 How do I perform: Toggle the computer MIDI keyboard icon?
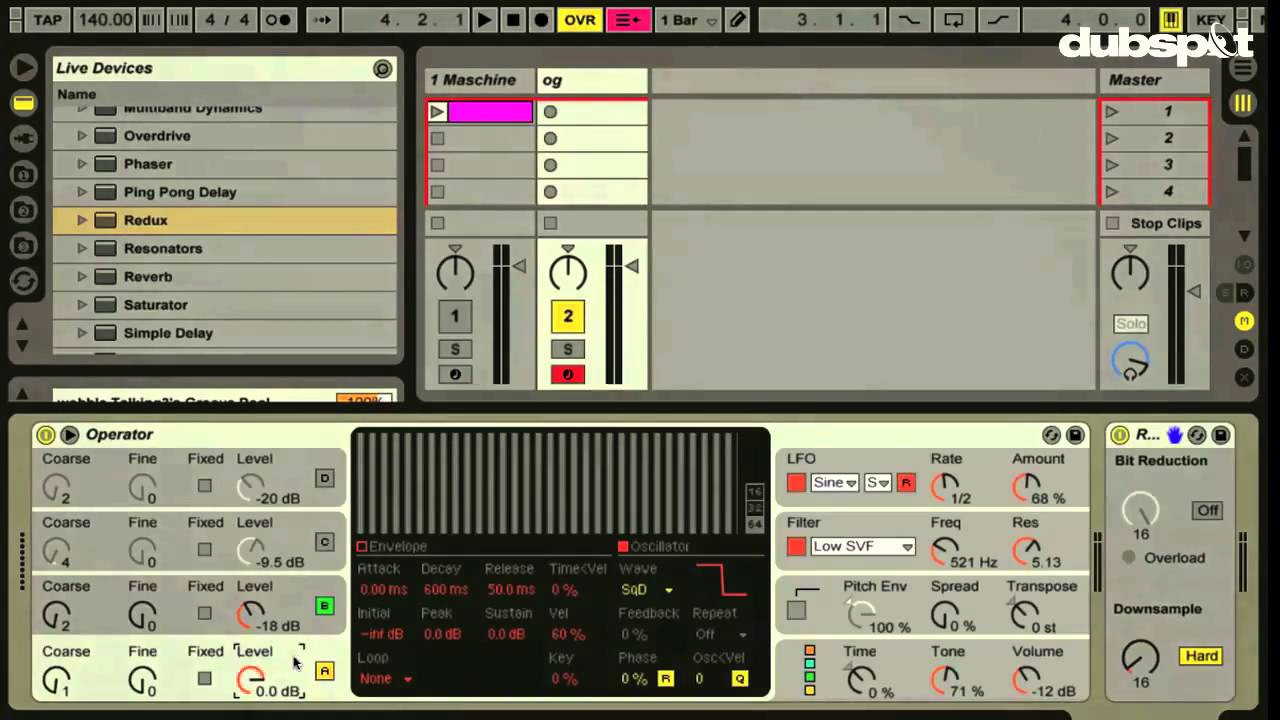(x=1171, y=19)
